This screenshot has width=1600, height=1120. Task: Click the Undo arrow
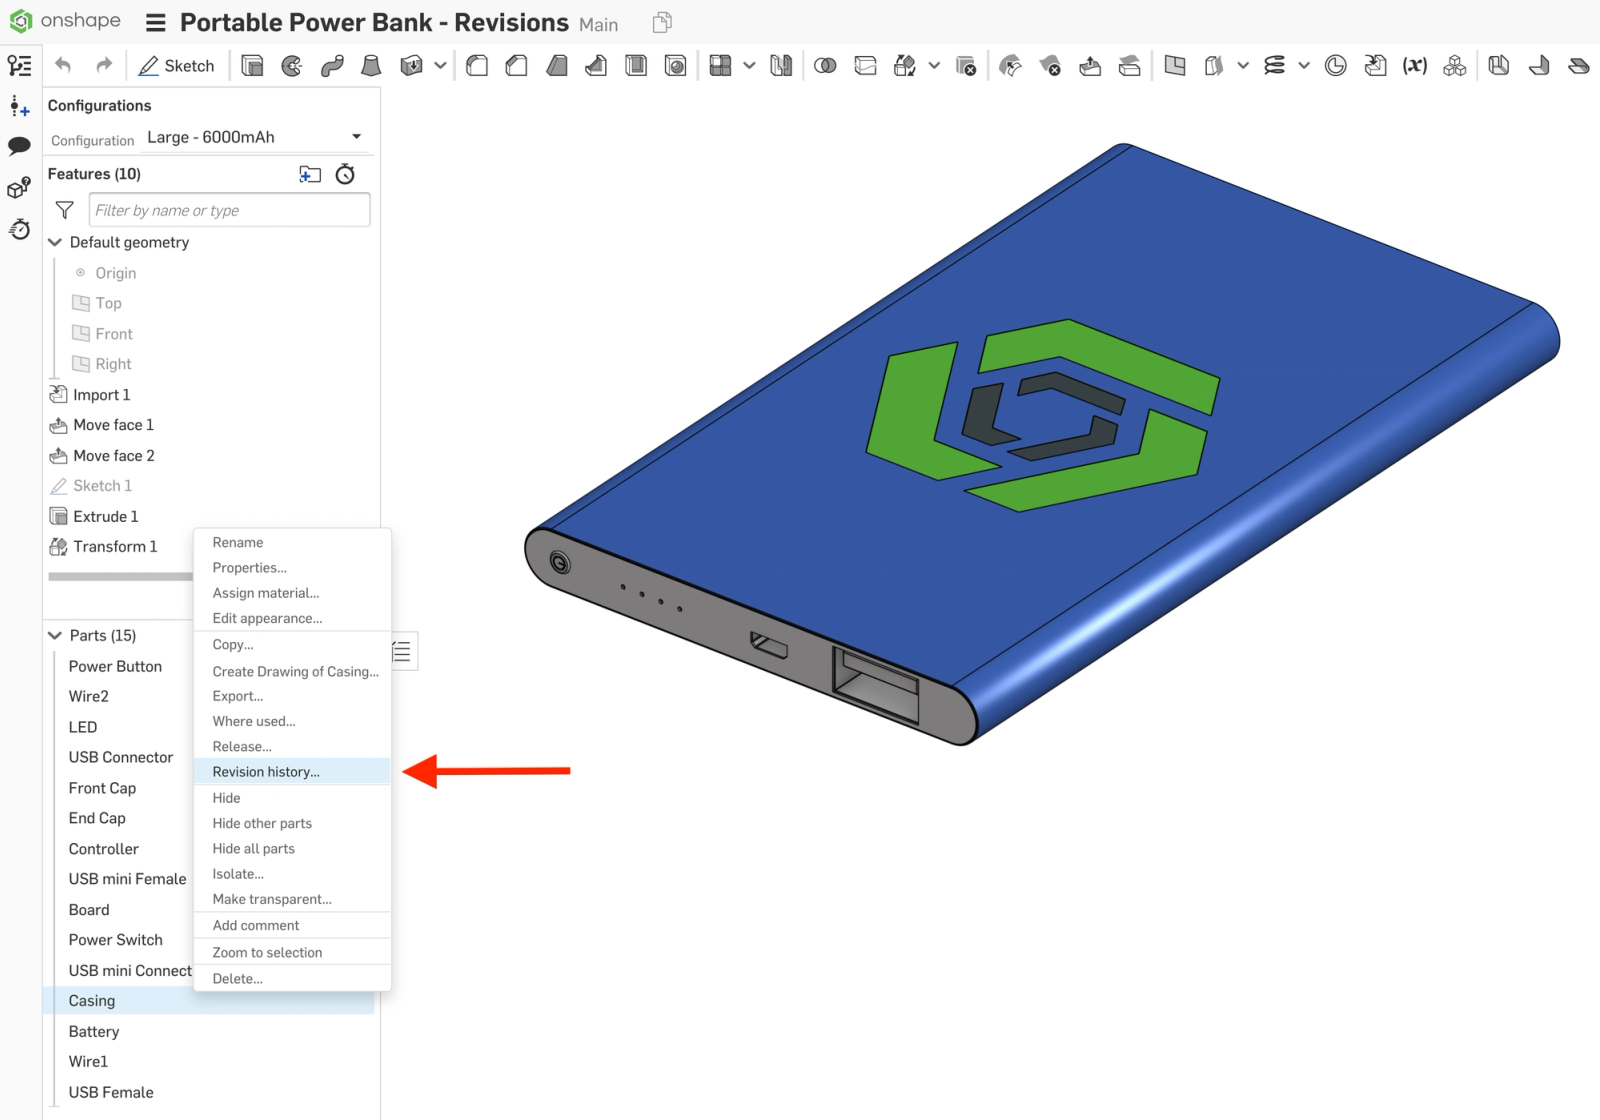tap(63, 66)
